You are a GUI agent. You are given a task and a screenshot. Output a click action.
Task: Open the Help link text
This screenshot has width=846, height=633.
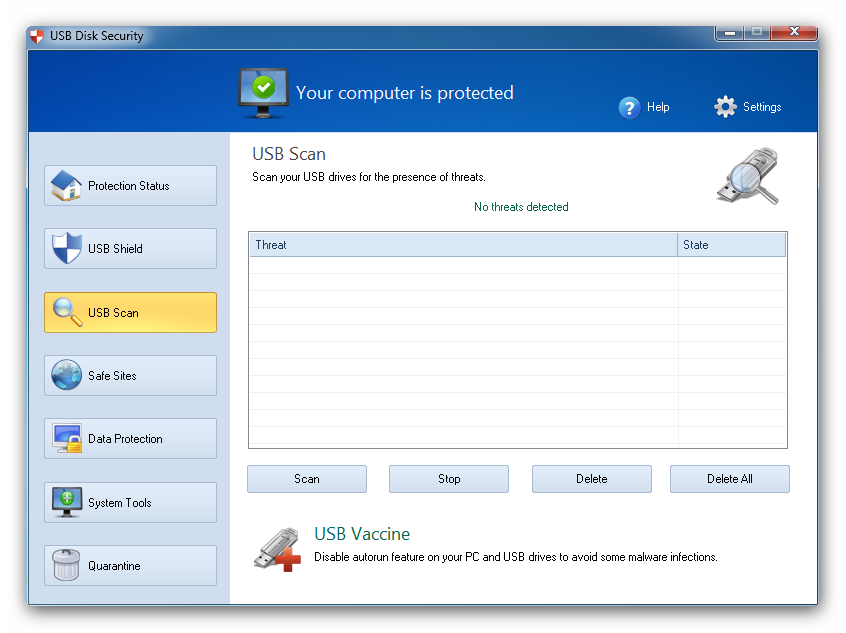pos(658,107)
